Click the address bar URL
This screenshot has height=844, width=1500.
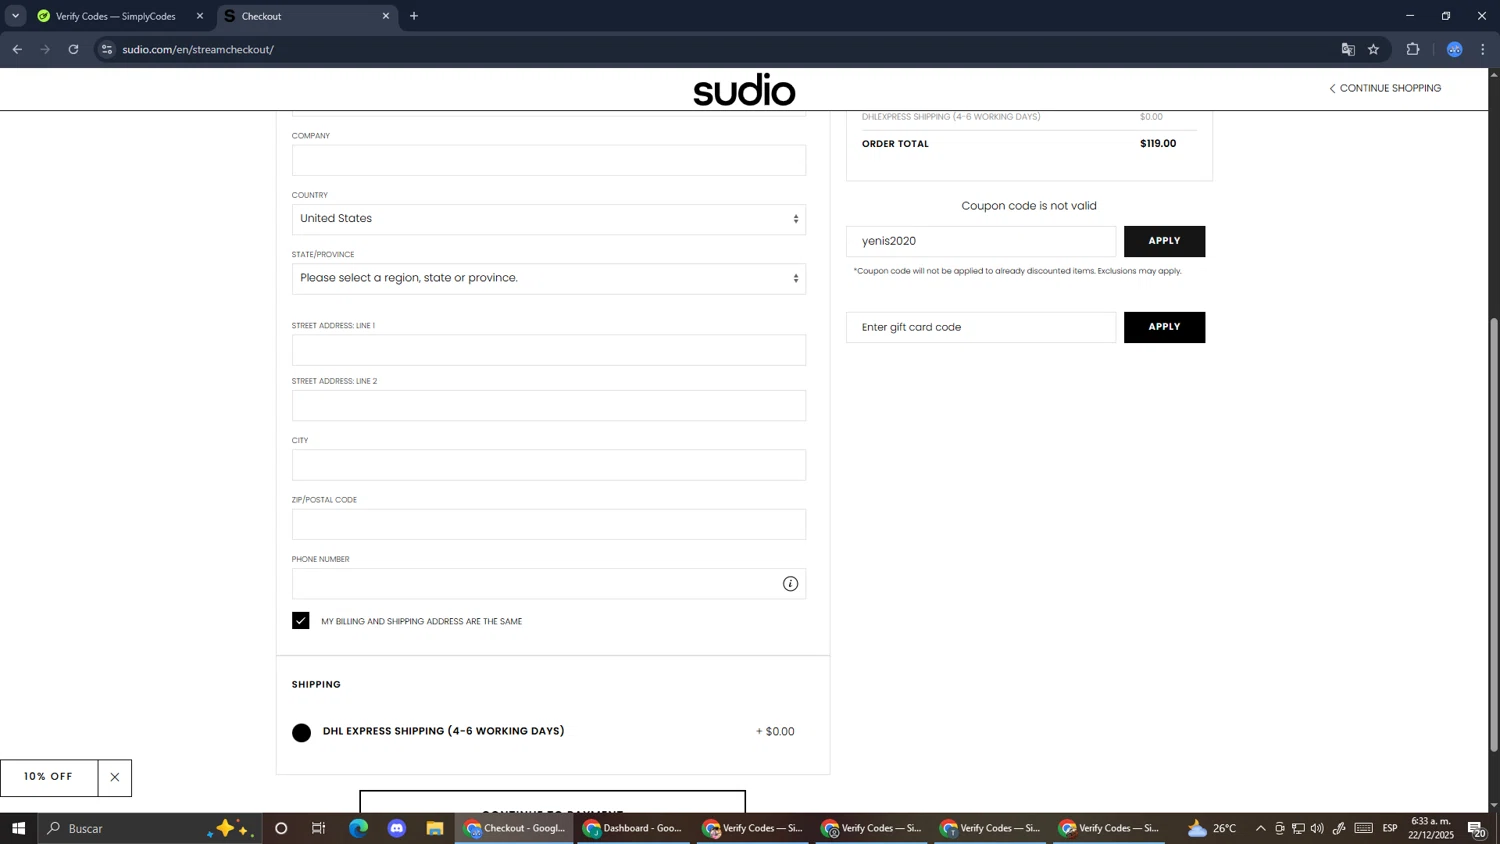pyautogui.click(x=198, y=49)
